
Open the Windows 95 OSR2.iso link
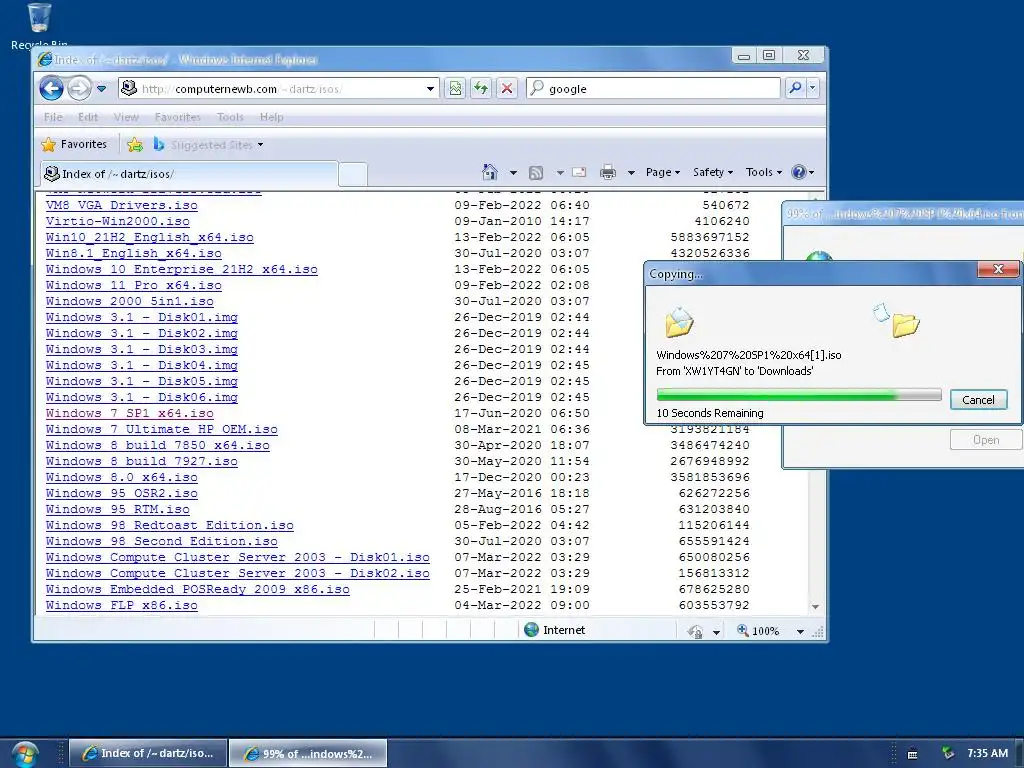(x=121, y=493)
